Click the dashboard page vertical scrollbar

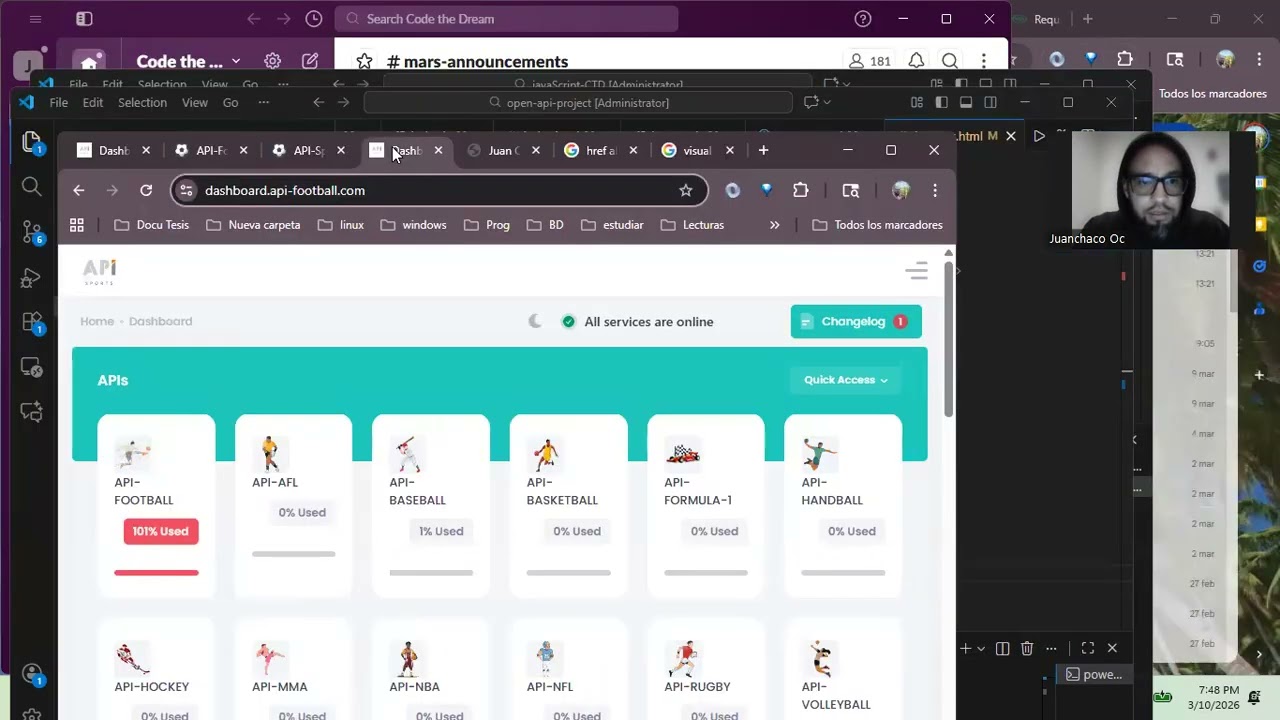click(949, 341)
